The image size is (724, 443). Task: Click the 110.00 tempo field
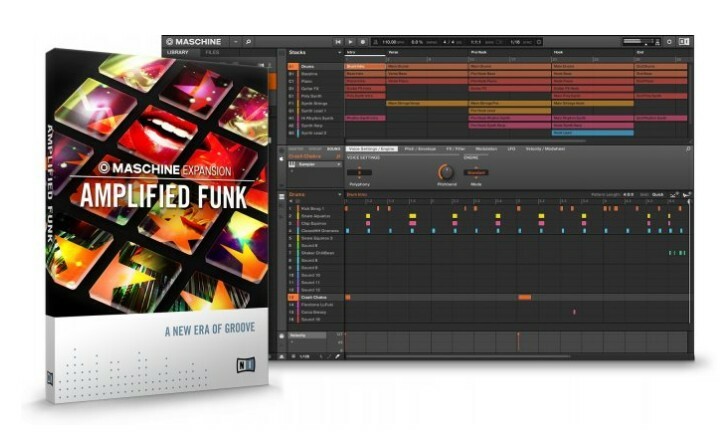pyautogui.click(x=390, y=42)
